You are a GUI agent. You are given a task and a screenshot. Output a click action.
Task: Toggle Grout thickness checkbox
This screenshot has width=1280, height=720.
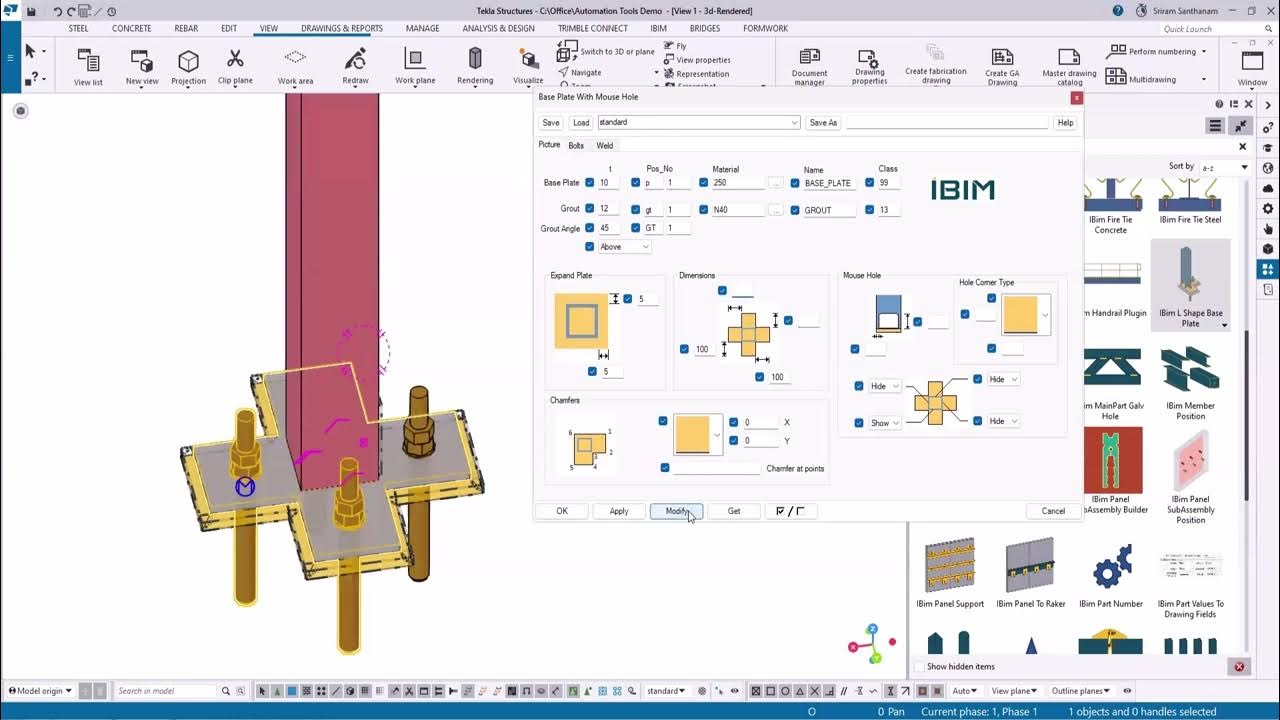pos(590,209)
